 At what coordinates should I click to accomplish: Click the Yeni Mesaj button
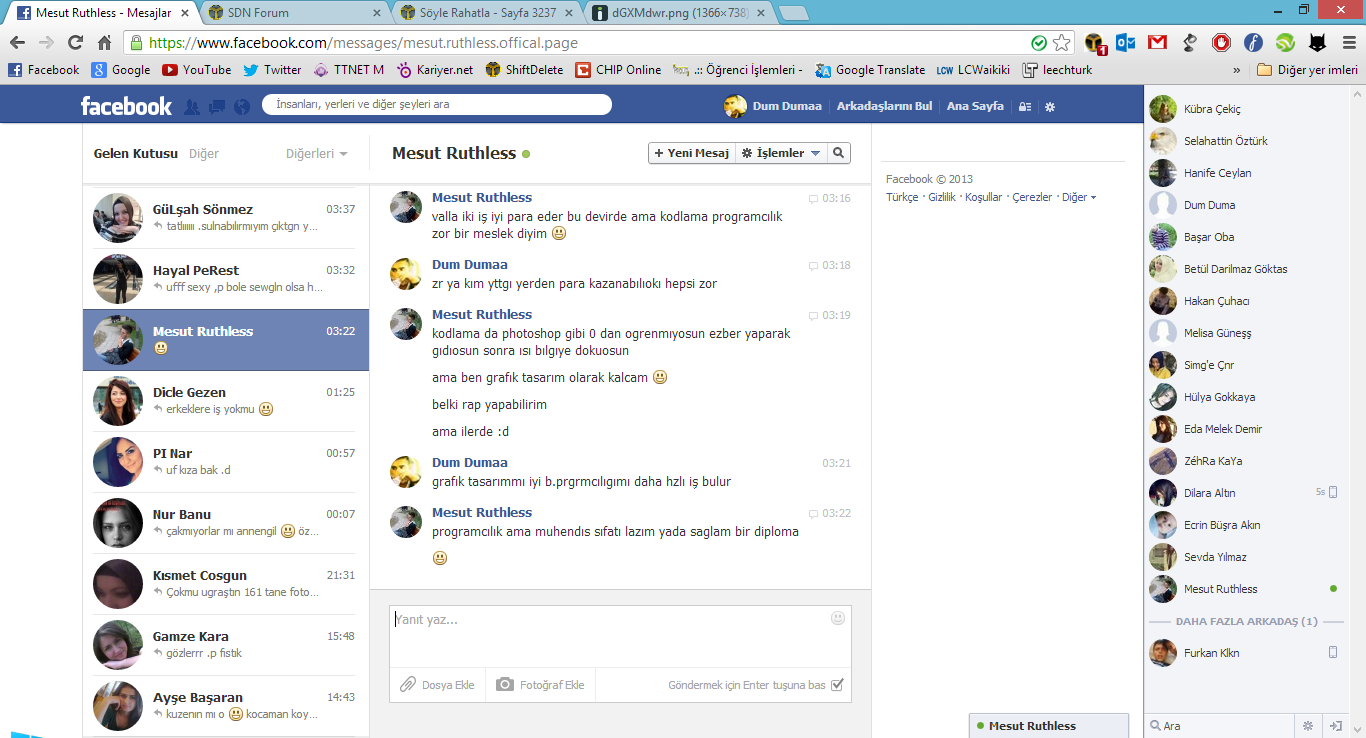[692, 153]
